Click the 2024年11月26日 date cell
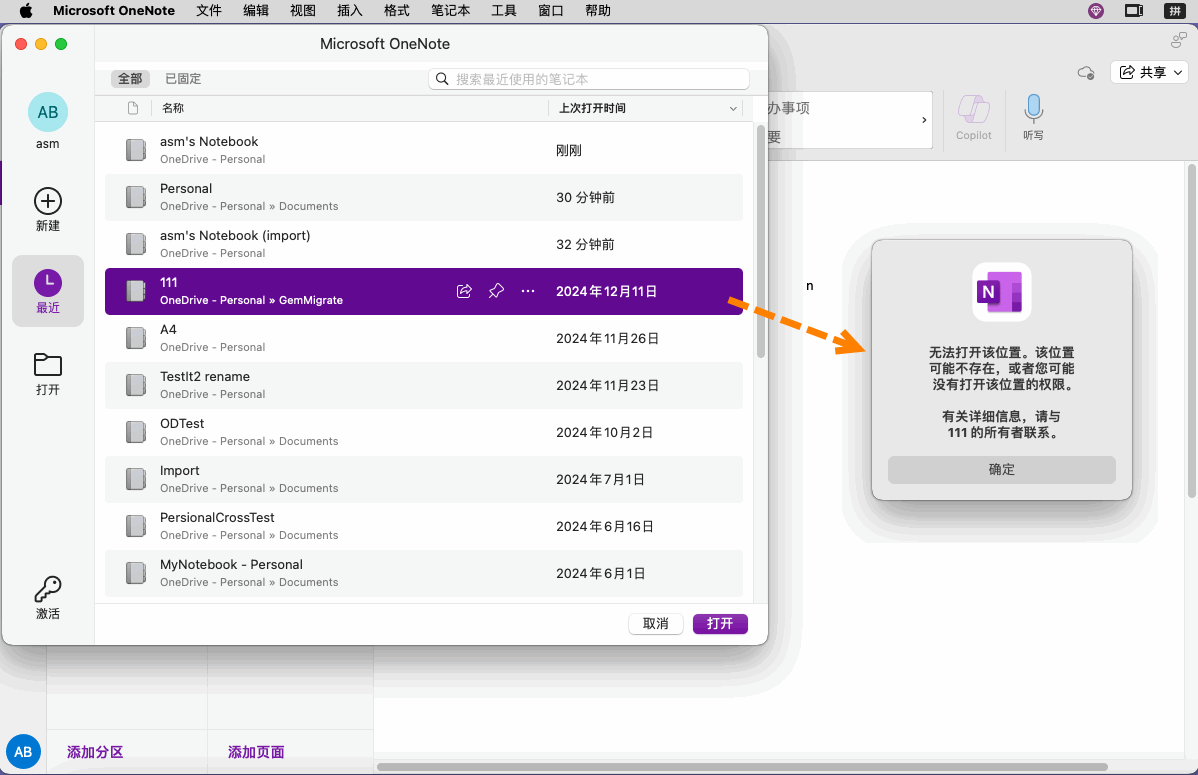Image resolution: width=1198 pixels, height=775 pixels. click(607, 339)
